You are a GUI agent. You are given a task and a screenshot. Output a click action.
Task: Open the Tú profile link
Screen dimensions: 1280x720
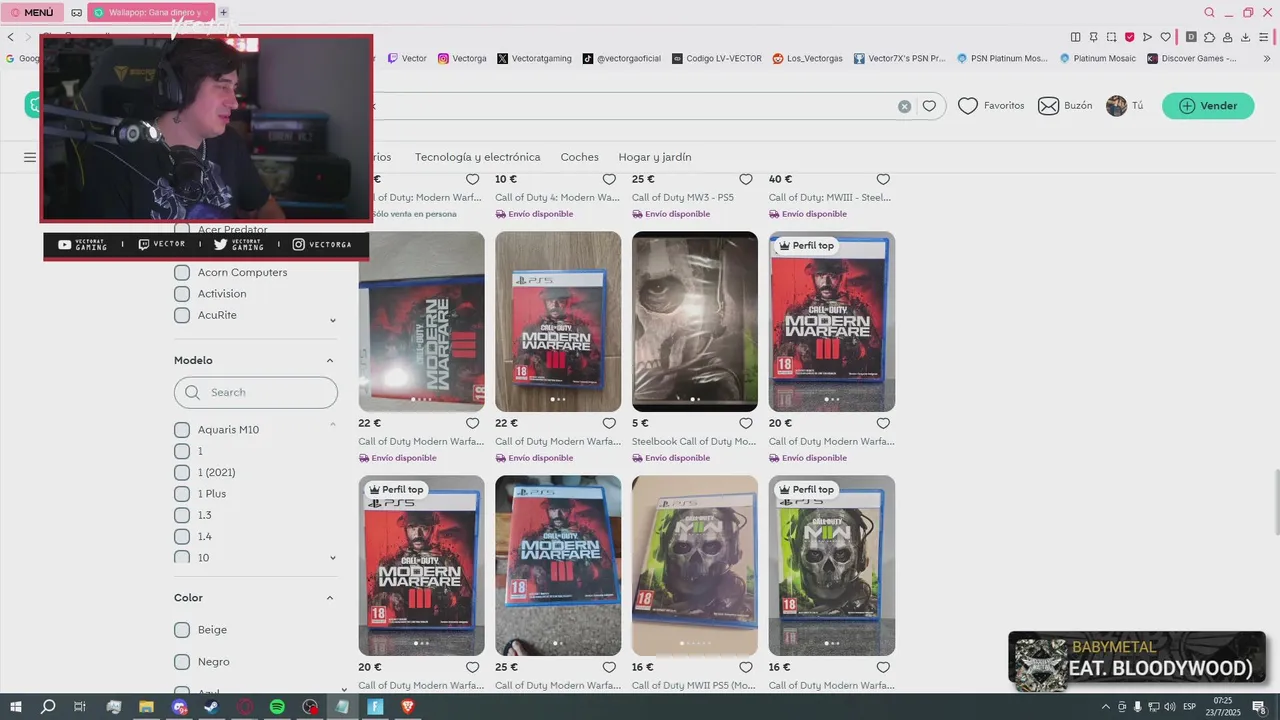pos(1125,106)
